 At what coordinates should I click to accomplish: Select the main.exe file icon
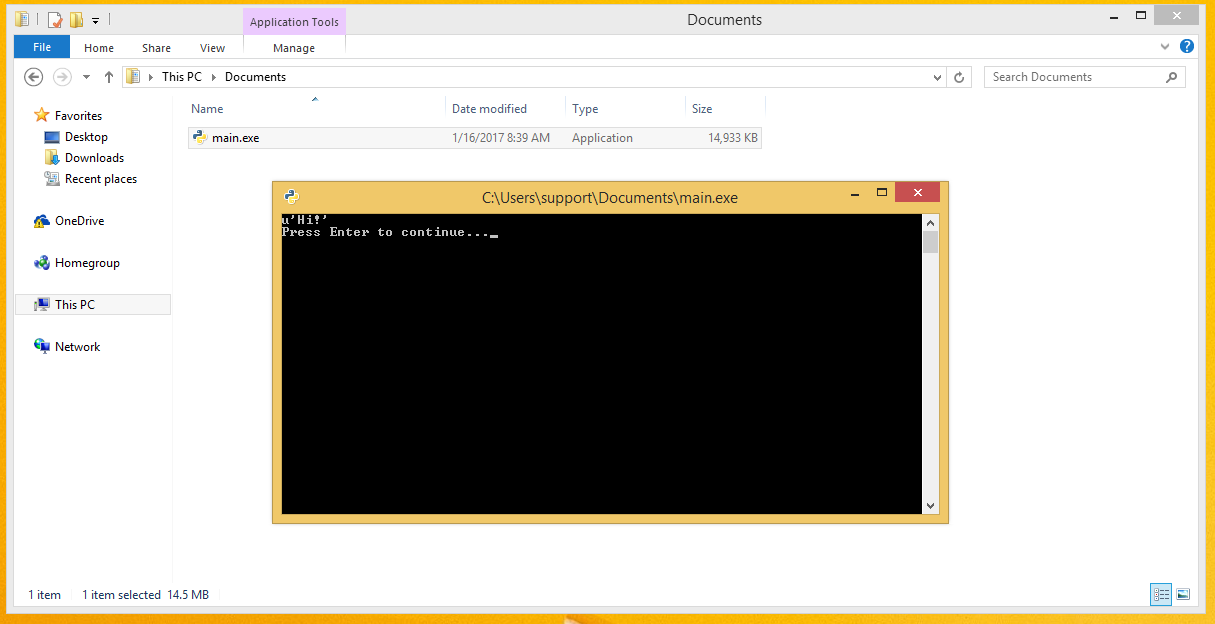[200, 138]
